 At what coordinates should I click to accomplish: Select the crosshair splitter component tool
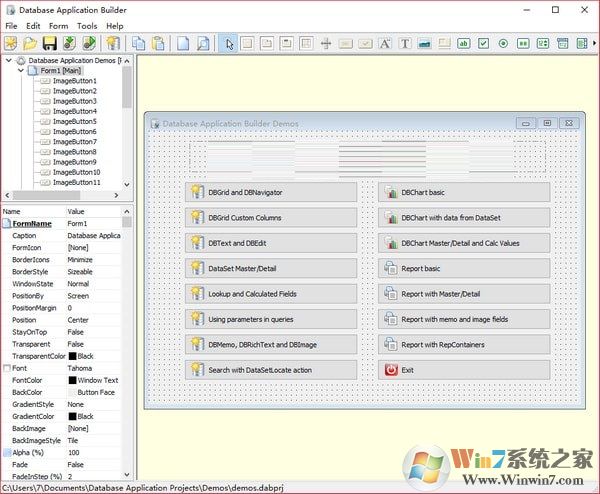(326, 44)
